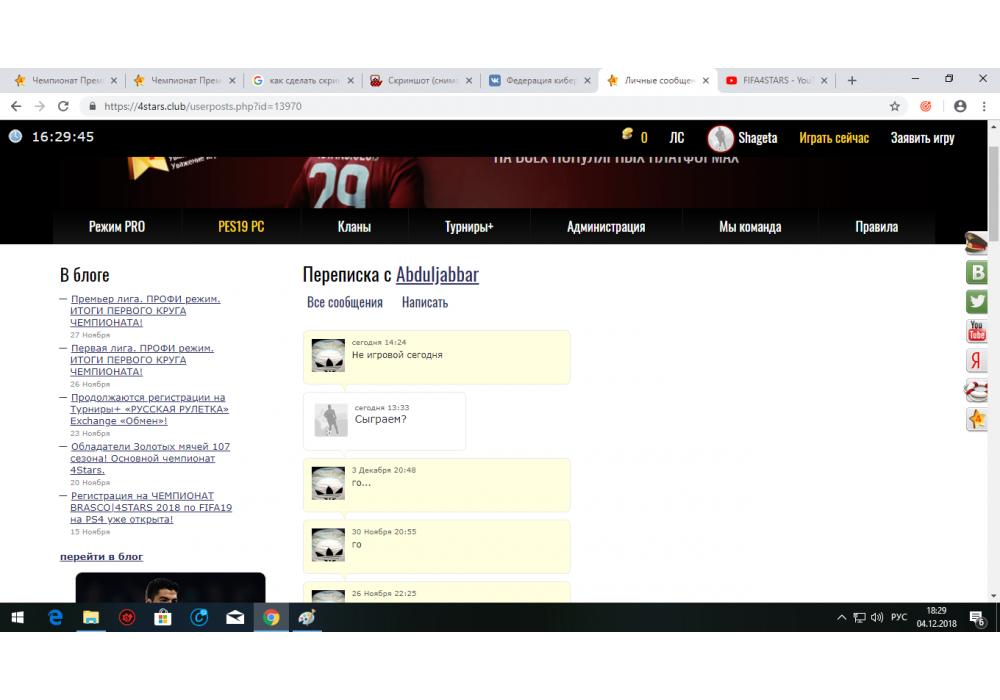Click the Написать link
This screenshot has height=700, width=1000.
click(424, 302)
